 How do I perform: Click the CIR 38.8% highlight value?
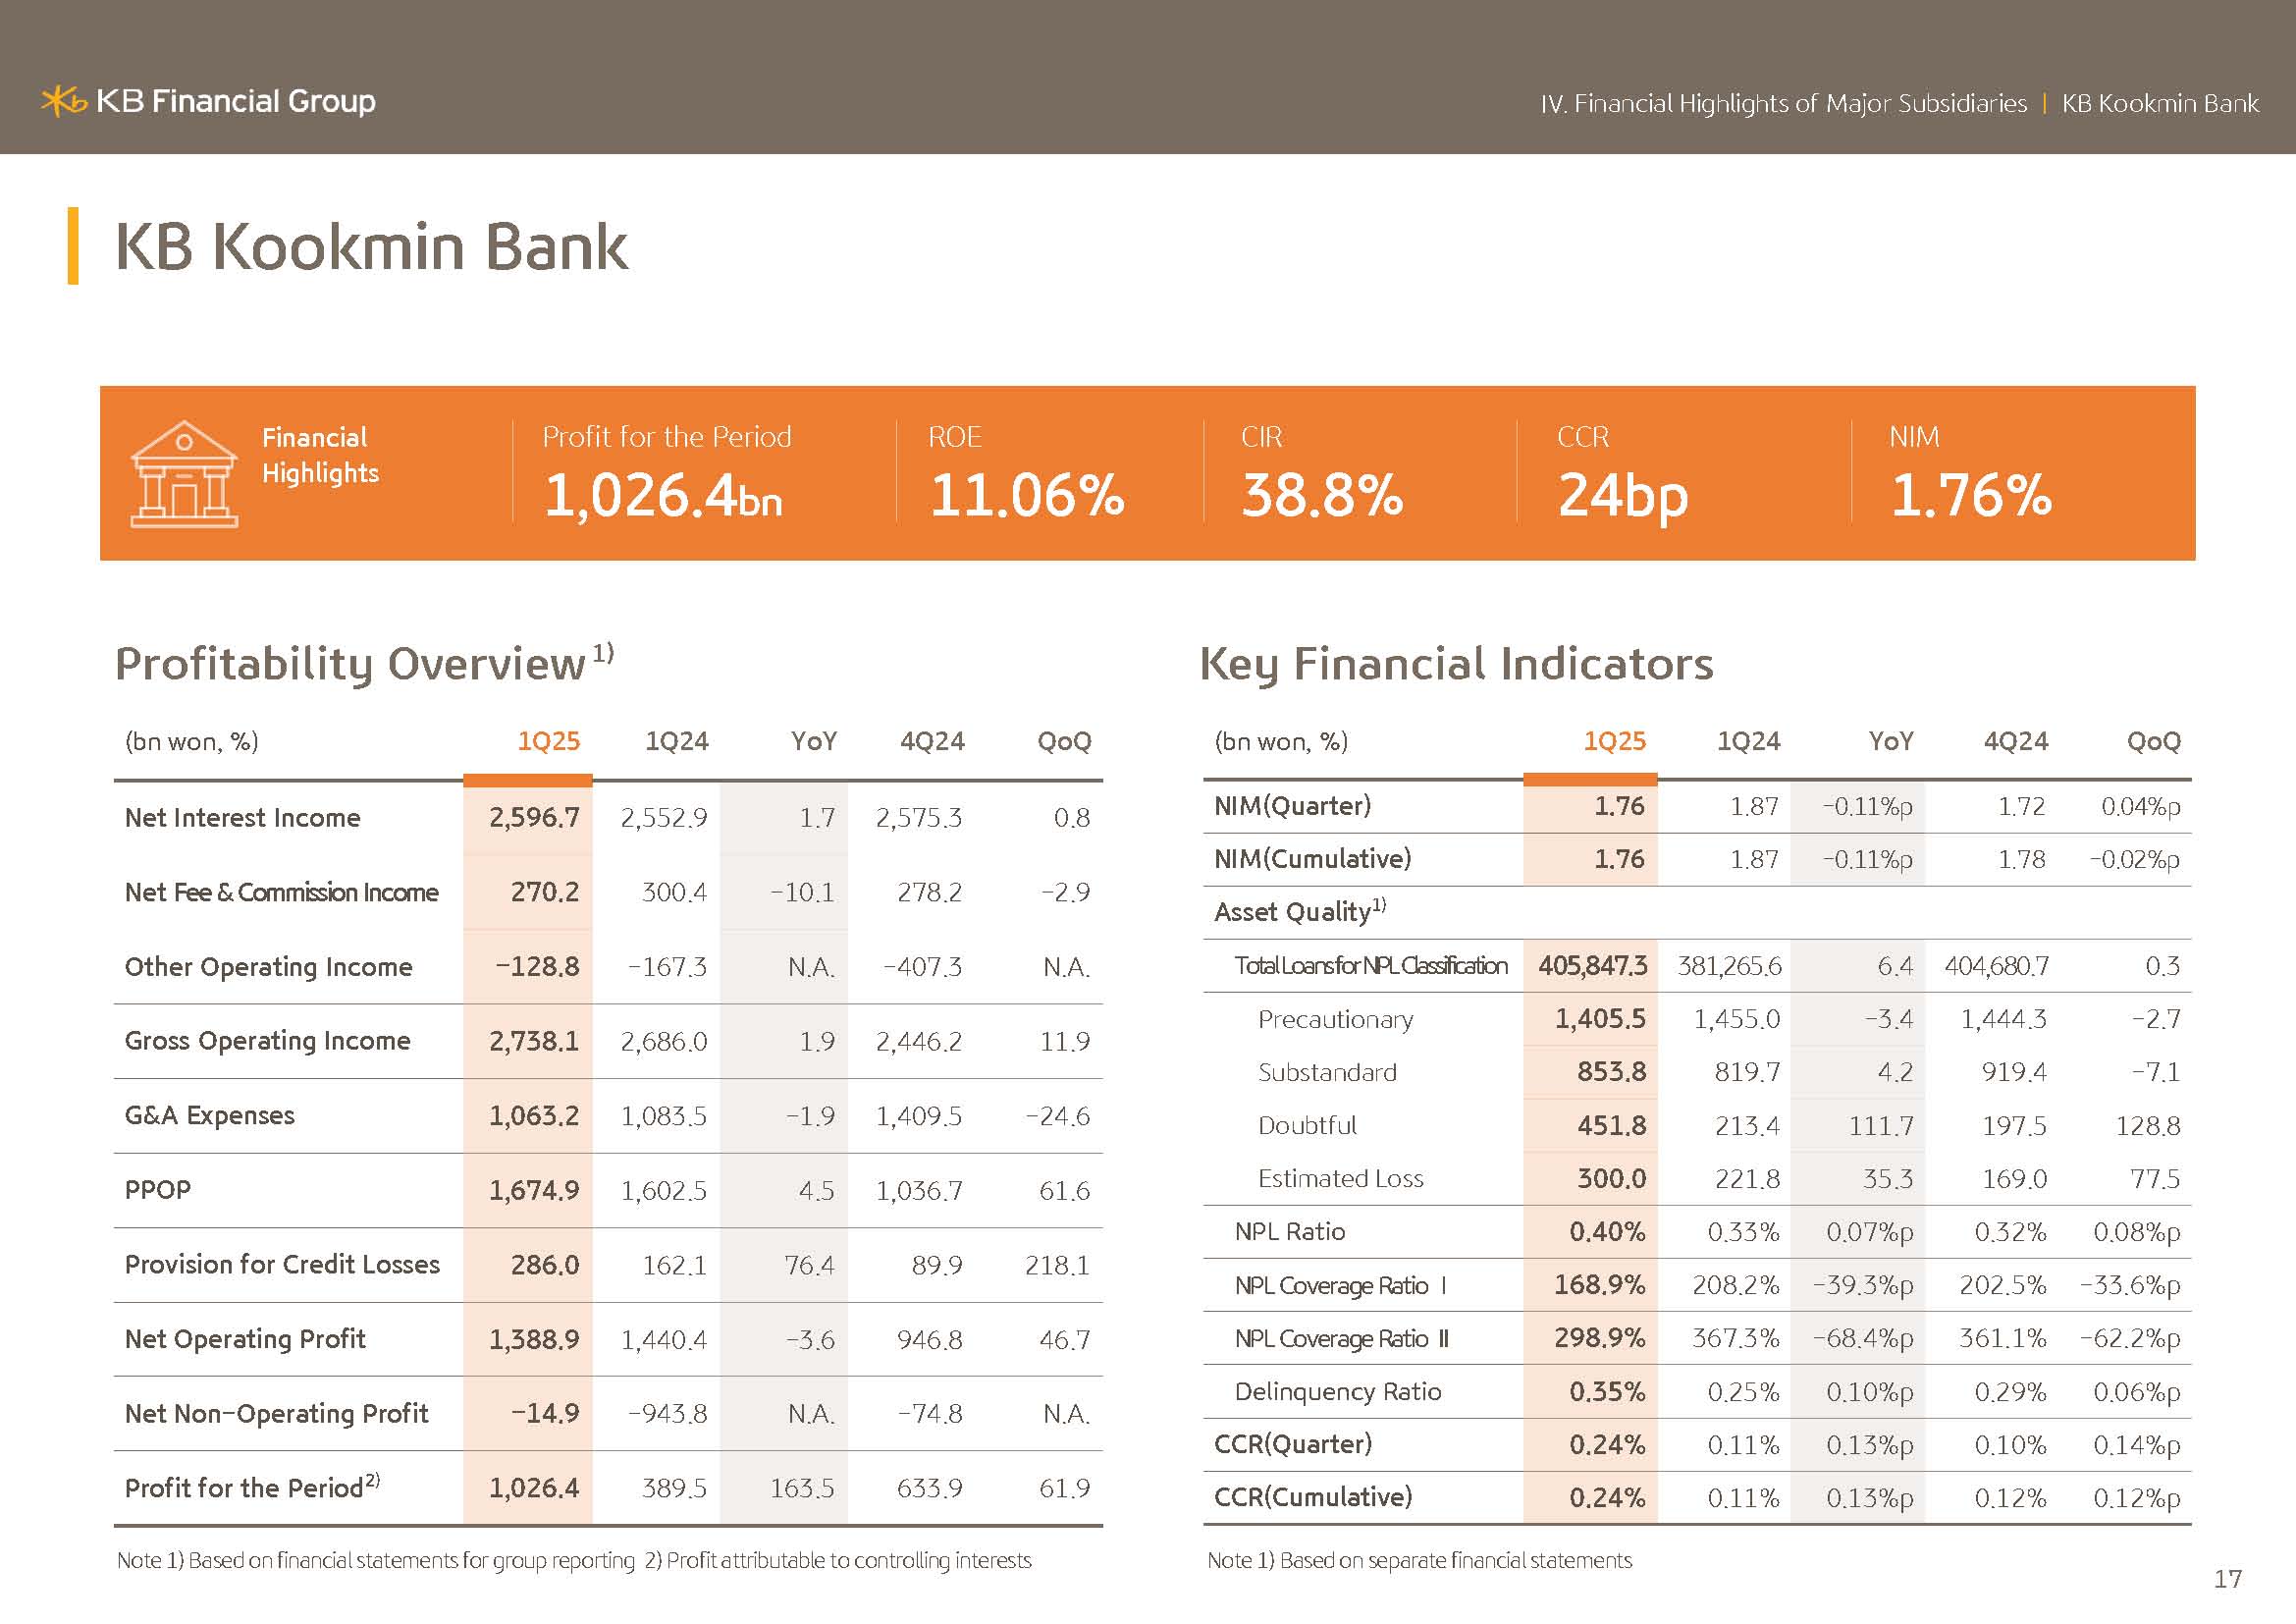tap(1322, 495)
